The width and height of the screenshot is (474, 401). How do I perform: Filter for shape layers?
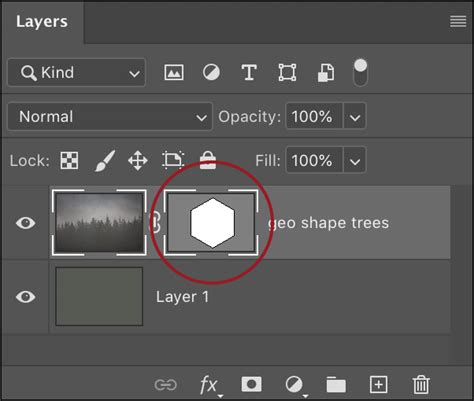(287, 72)
